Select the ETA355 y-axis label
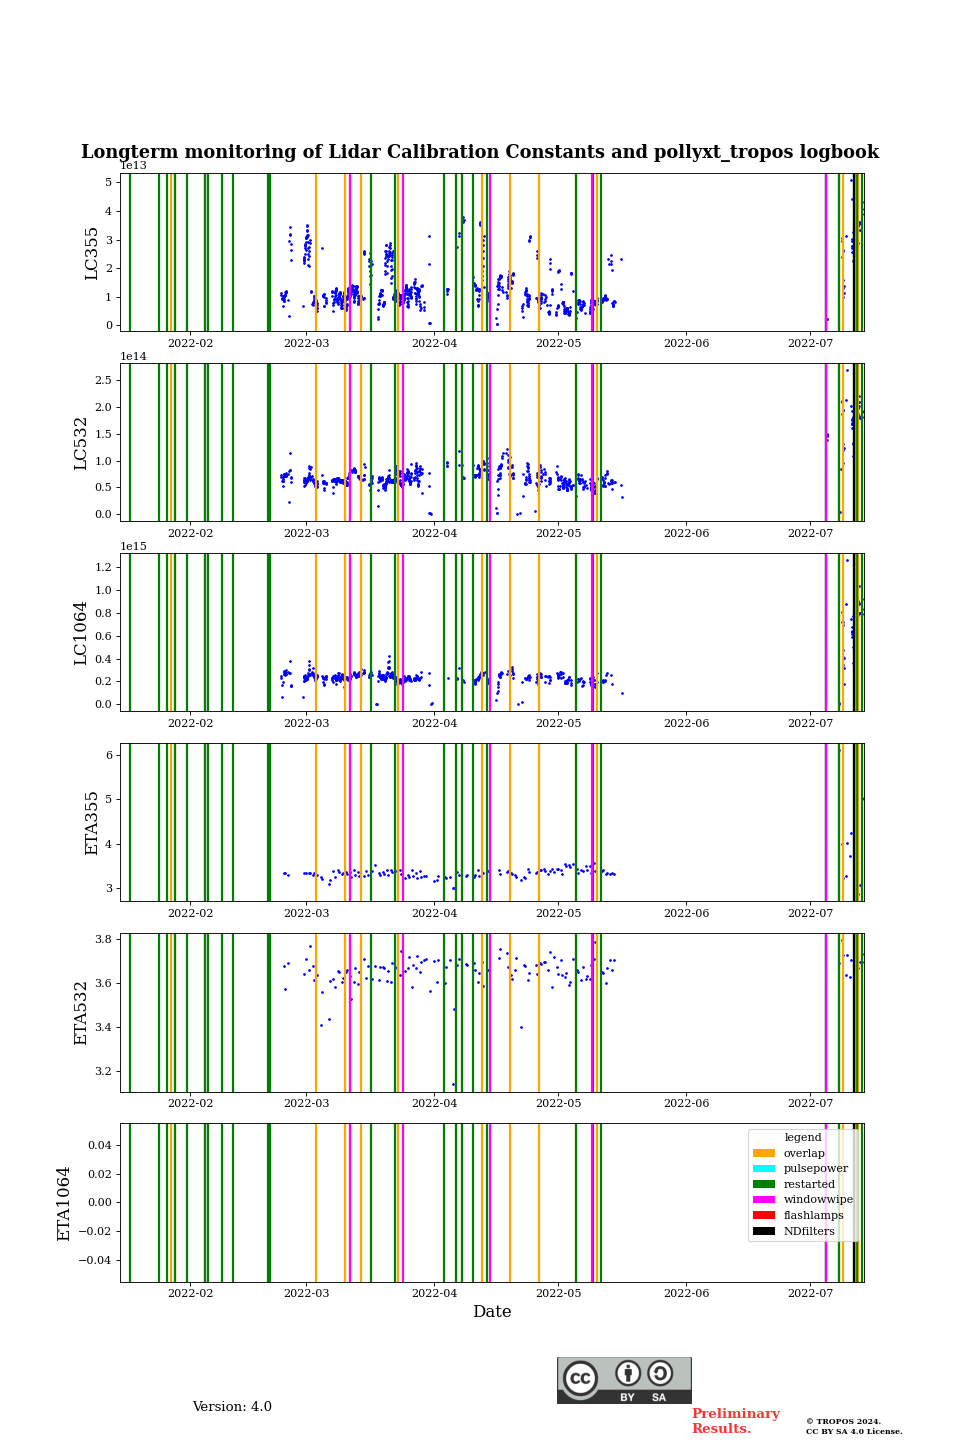The height and width of the screenshot is (1440, 960). [92, 823]
